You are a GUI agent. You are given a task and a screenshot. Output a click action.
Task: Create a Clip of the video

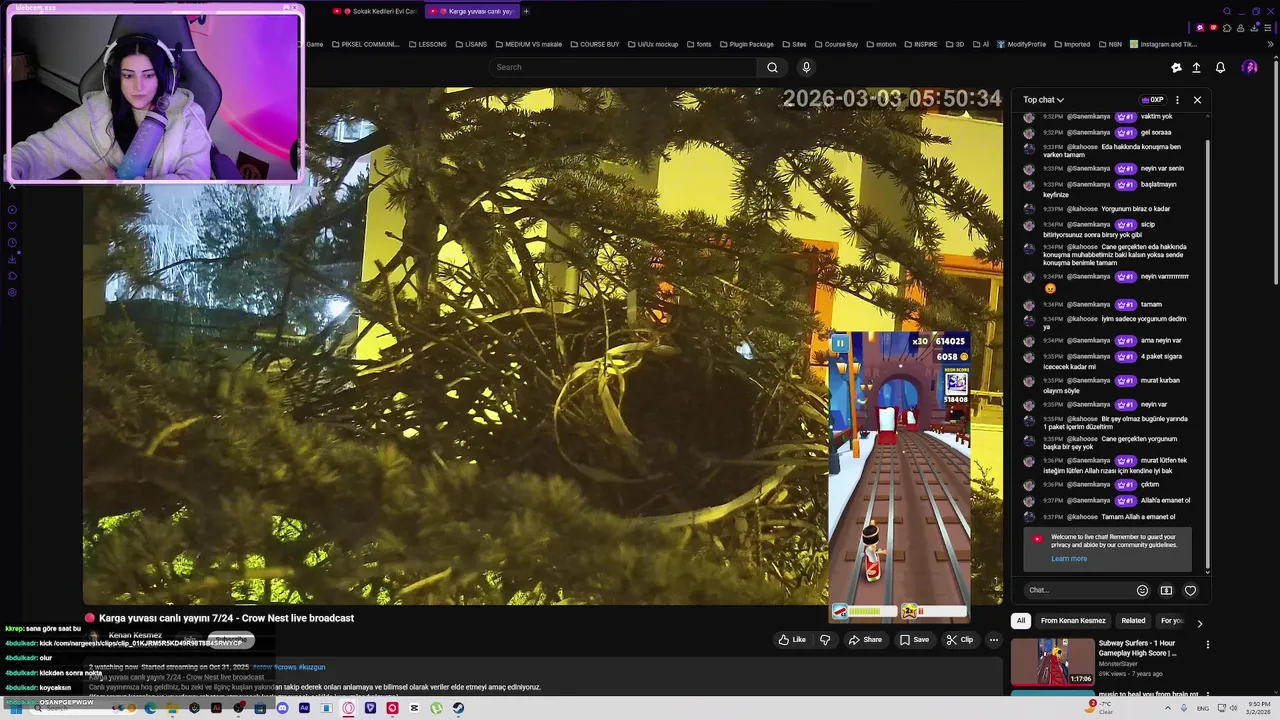(x=959, y=640)
